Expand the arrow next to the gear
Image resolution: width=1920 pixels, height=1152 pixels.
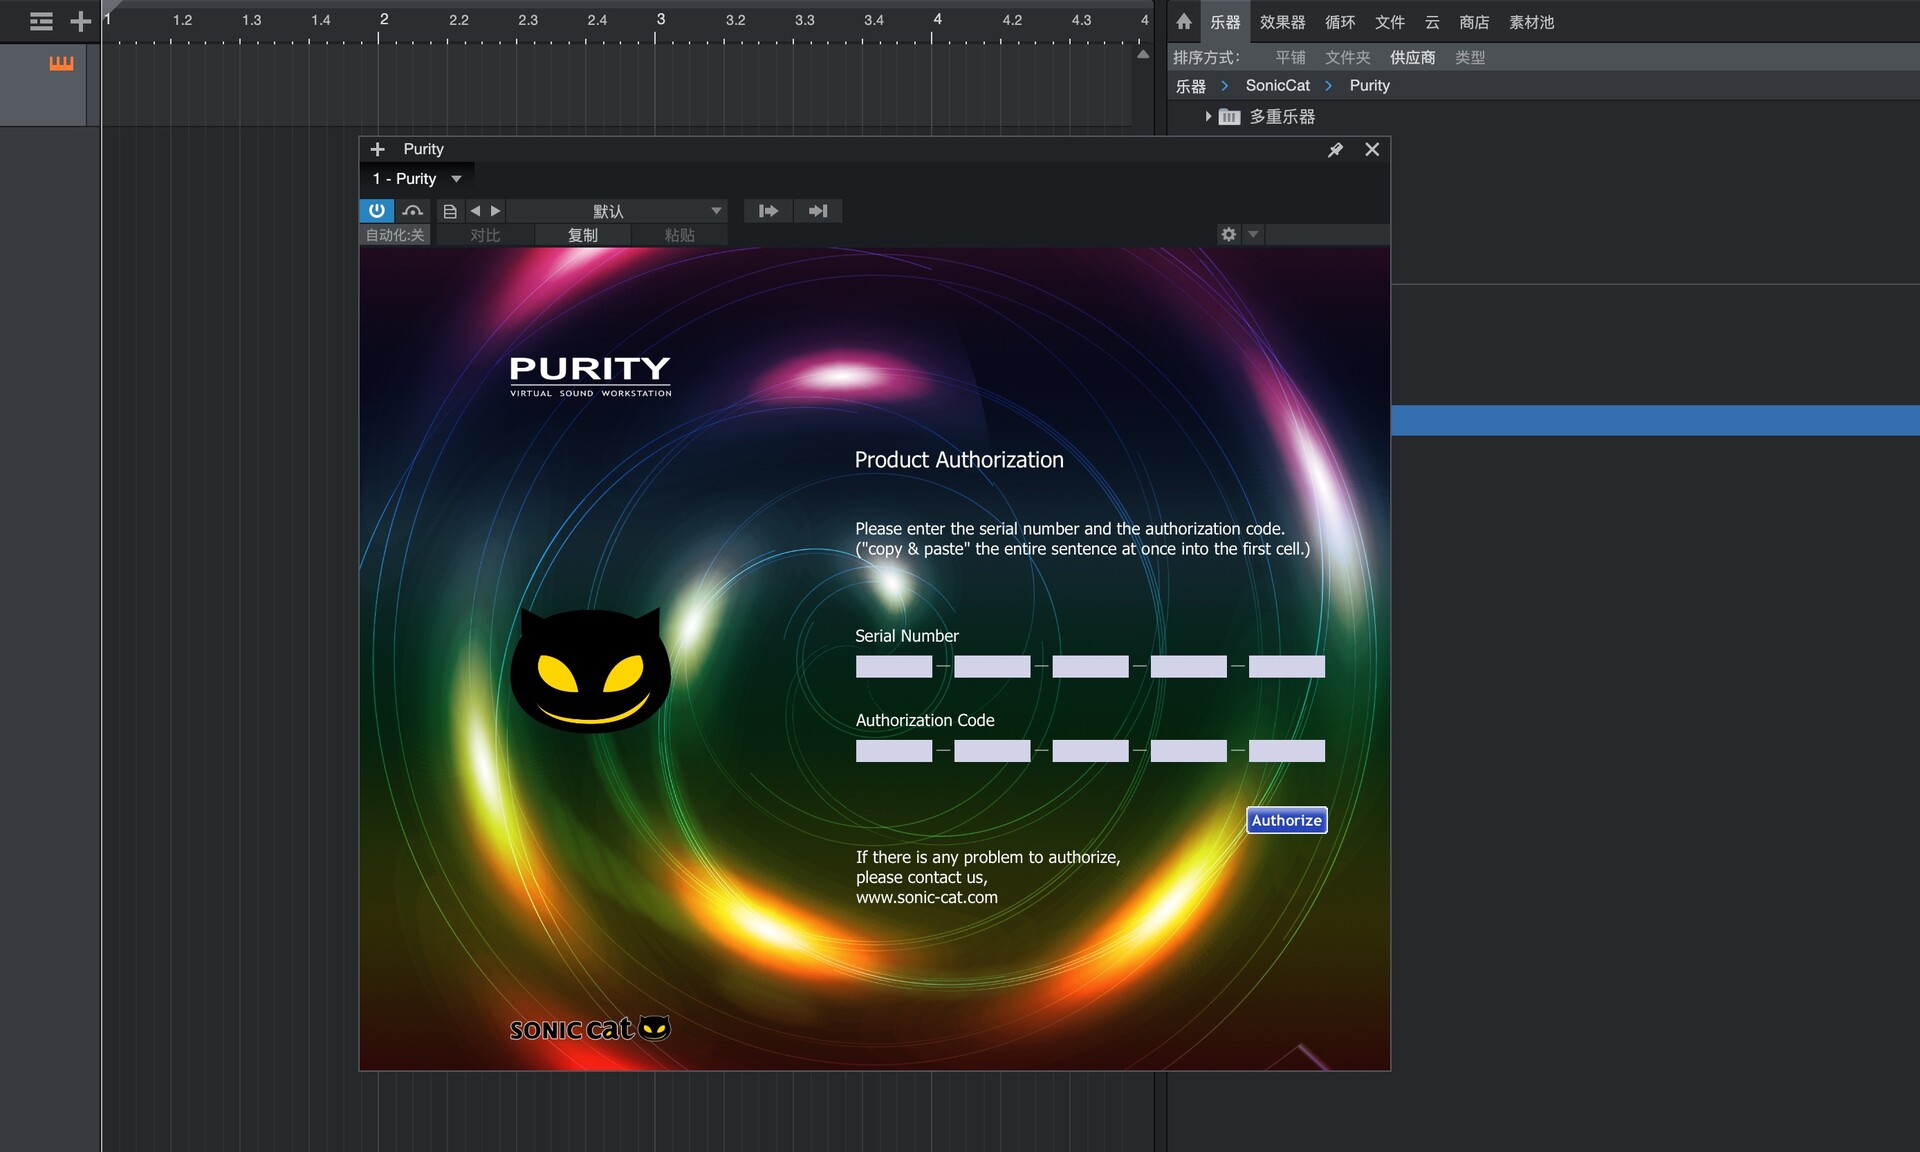point(1253,234)
